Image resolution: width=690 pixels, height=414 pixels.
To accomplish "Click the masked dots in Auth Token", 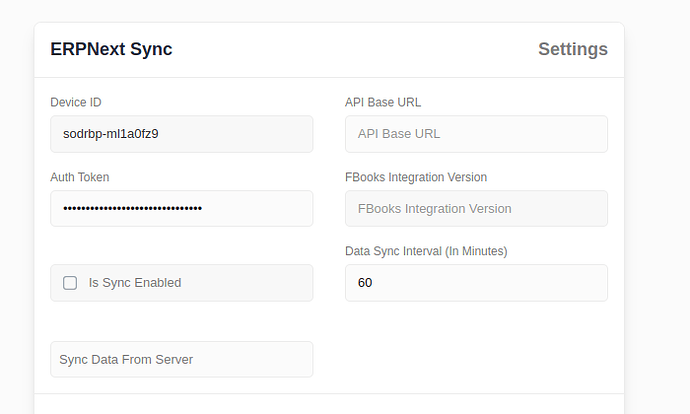I will coord(132,208).
